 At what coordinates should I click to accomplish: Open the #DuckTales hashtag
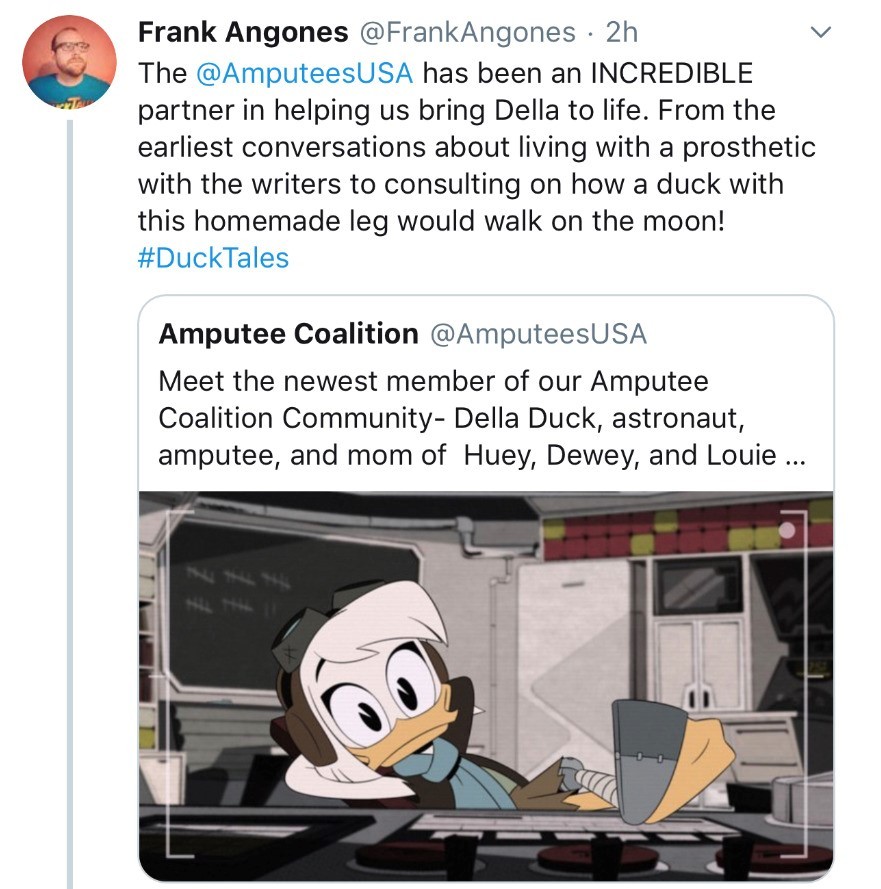(213, 258)
